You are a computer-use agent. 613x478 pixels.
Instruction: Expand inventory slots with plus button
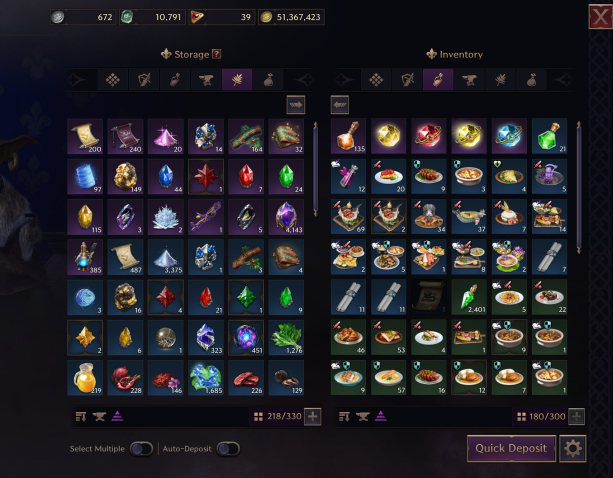click(x=576, y=417)
